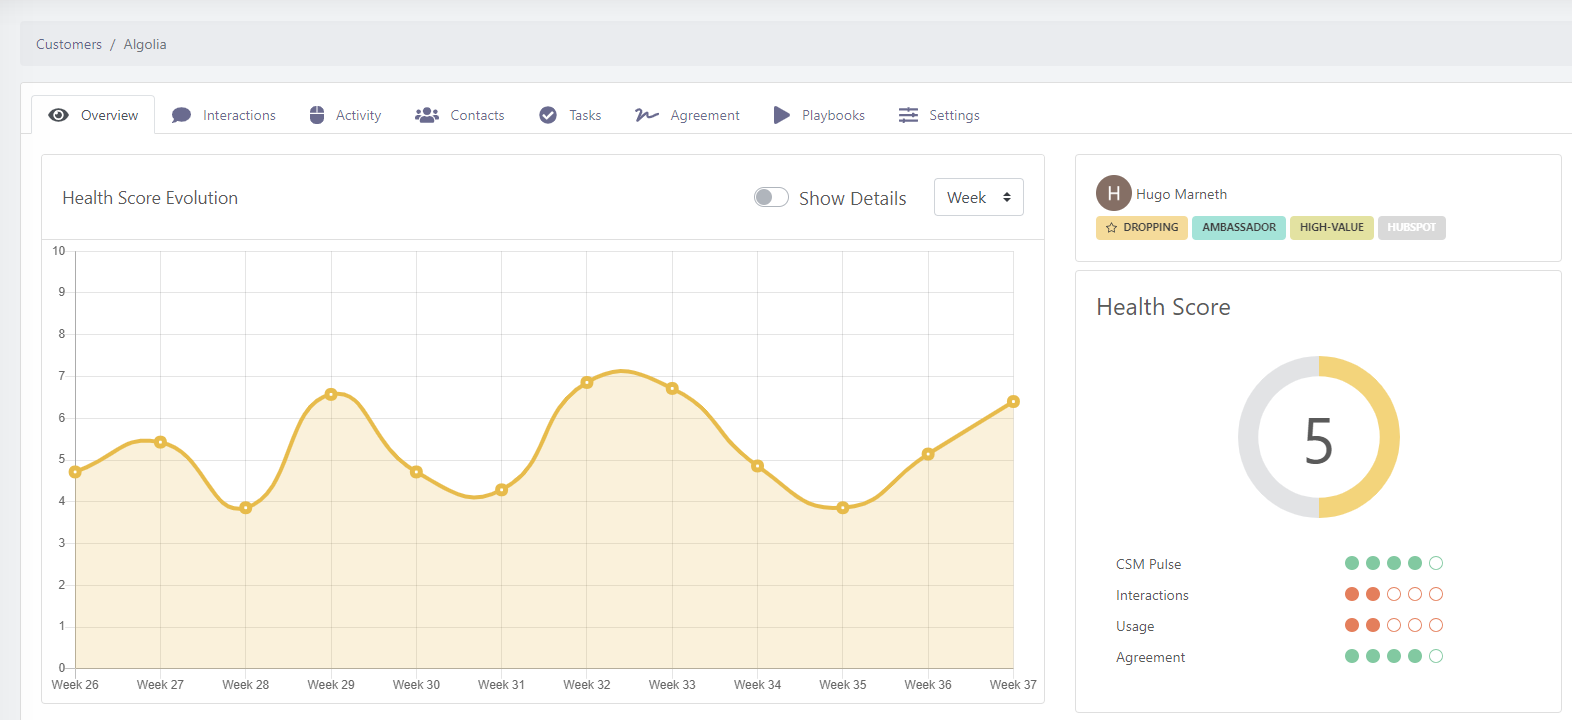This screenshot has height=720, width=1572.
Task: Click the sliders icon beside Settings
Action: point(908,115)
